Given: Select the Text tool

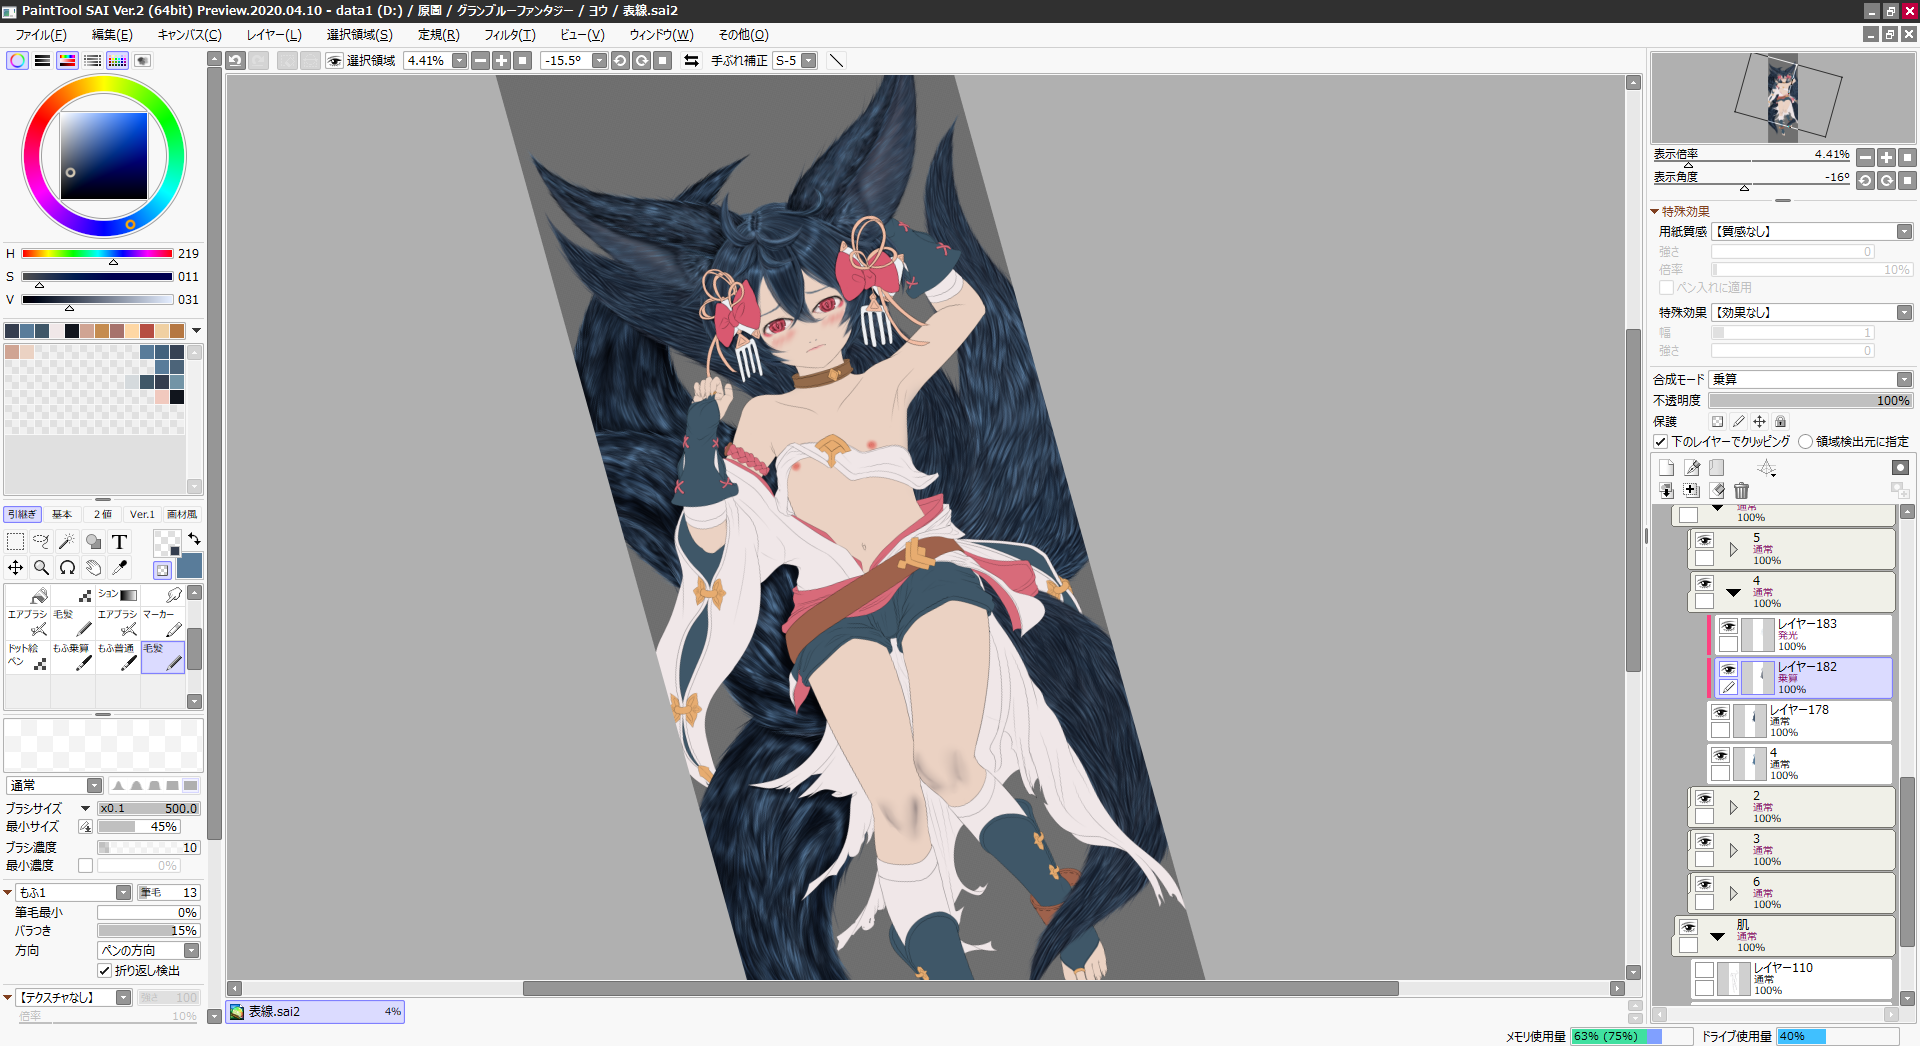Looking at the screenshot, I should coord(119,541).
